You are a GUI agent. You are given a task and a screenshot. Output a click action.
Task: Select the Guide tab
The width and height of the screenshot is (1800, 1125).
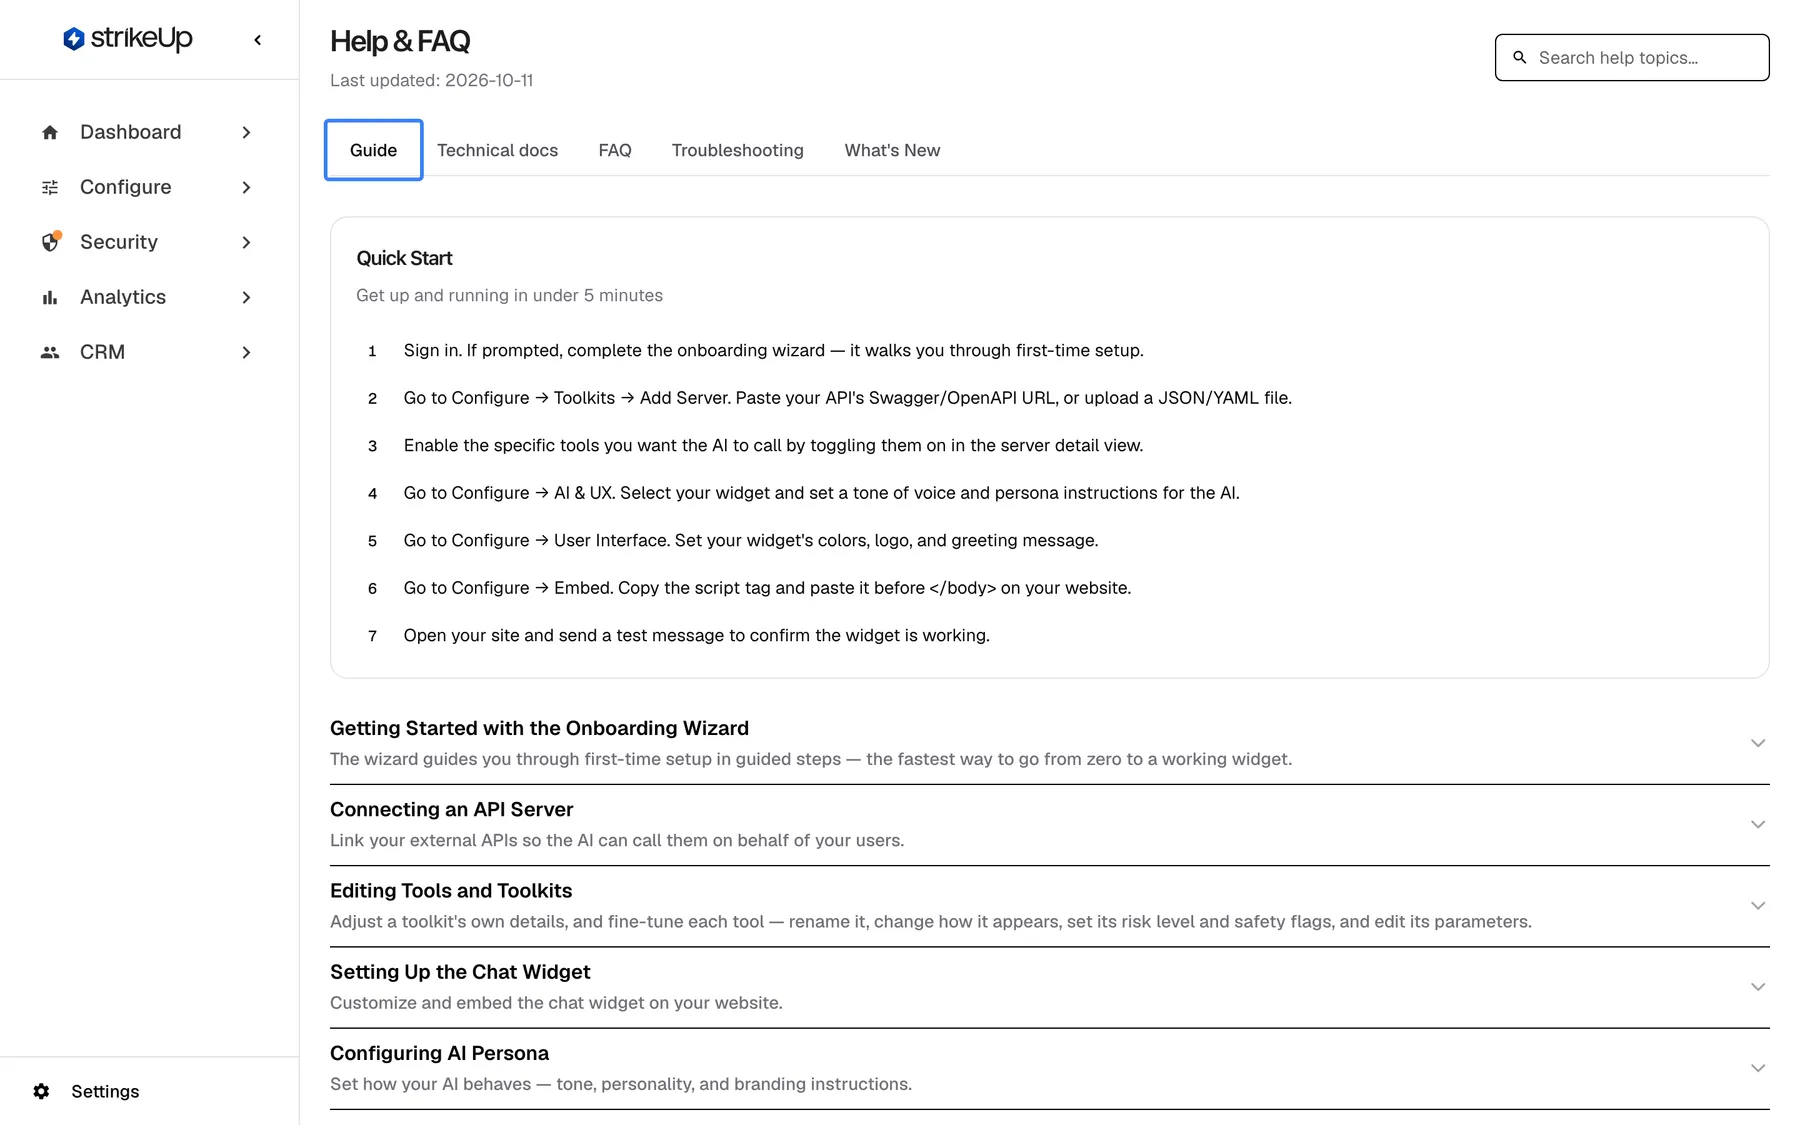coord(373,150)
